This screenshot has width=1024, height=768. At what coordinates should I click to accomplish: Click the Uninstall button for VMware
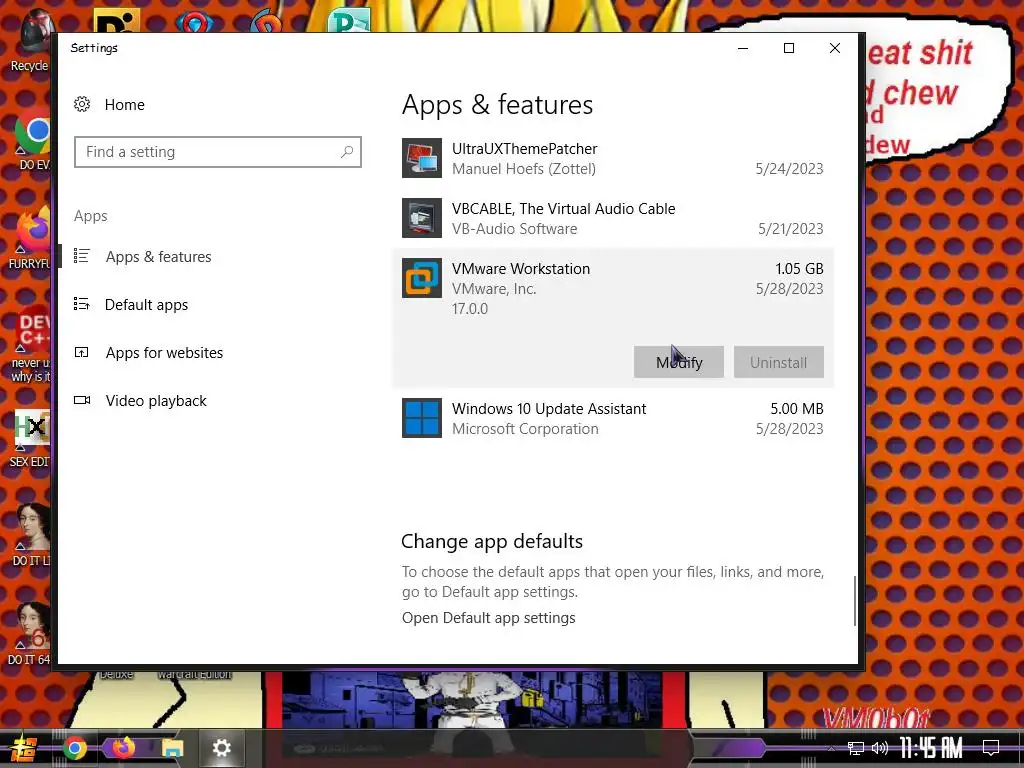(x=778, y=362)
